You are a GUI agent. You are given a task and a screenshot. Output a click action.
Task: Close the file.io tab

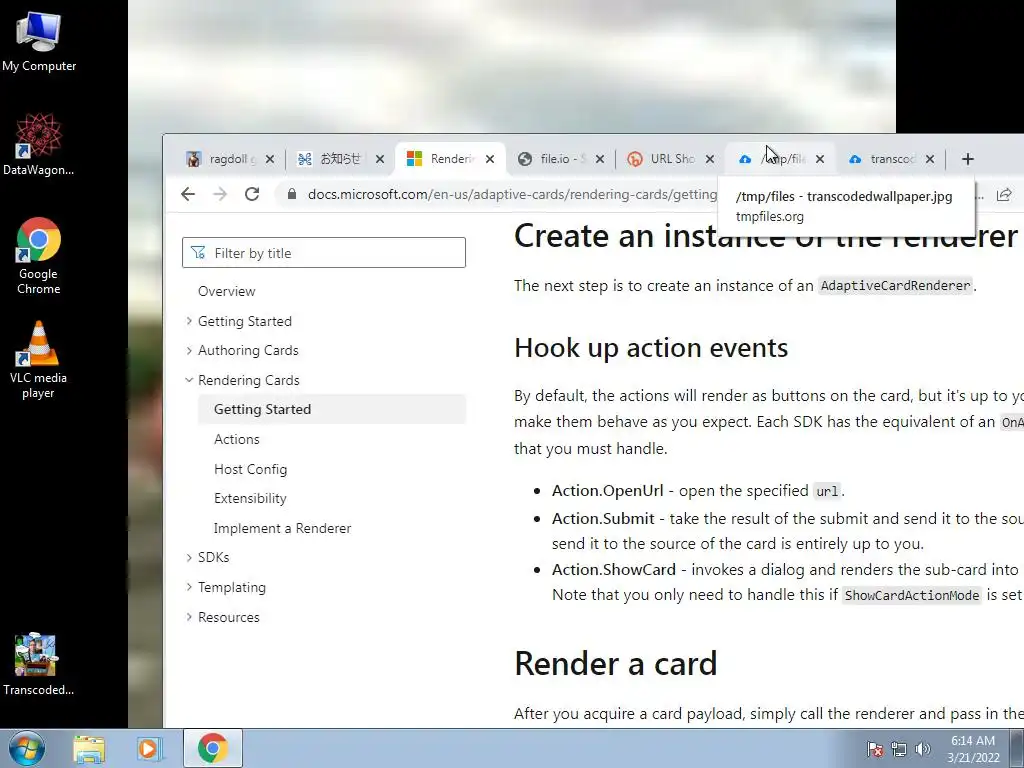coord(600,159)
